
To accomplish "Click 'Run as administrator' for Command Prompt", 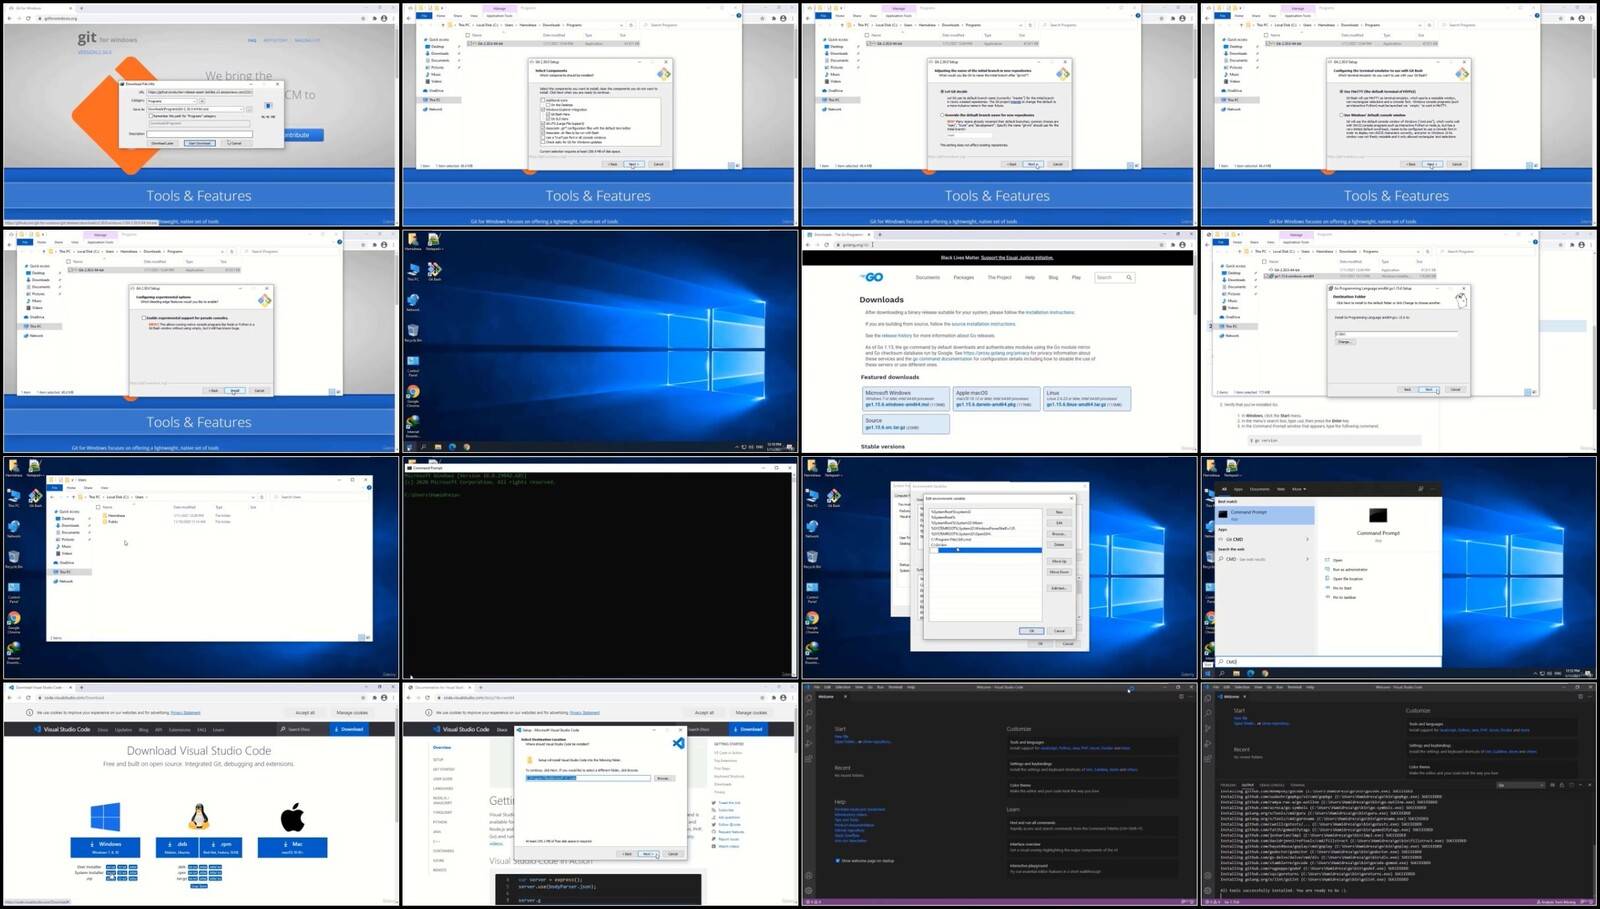I will 1349,570.
